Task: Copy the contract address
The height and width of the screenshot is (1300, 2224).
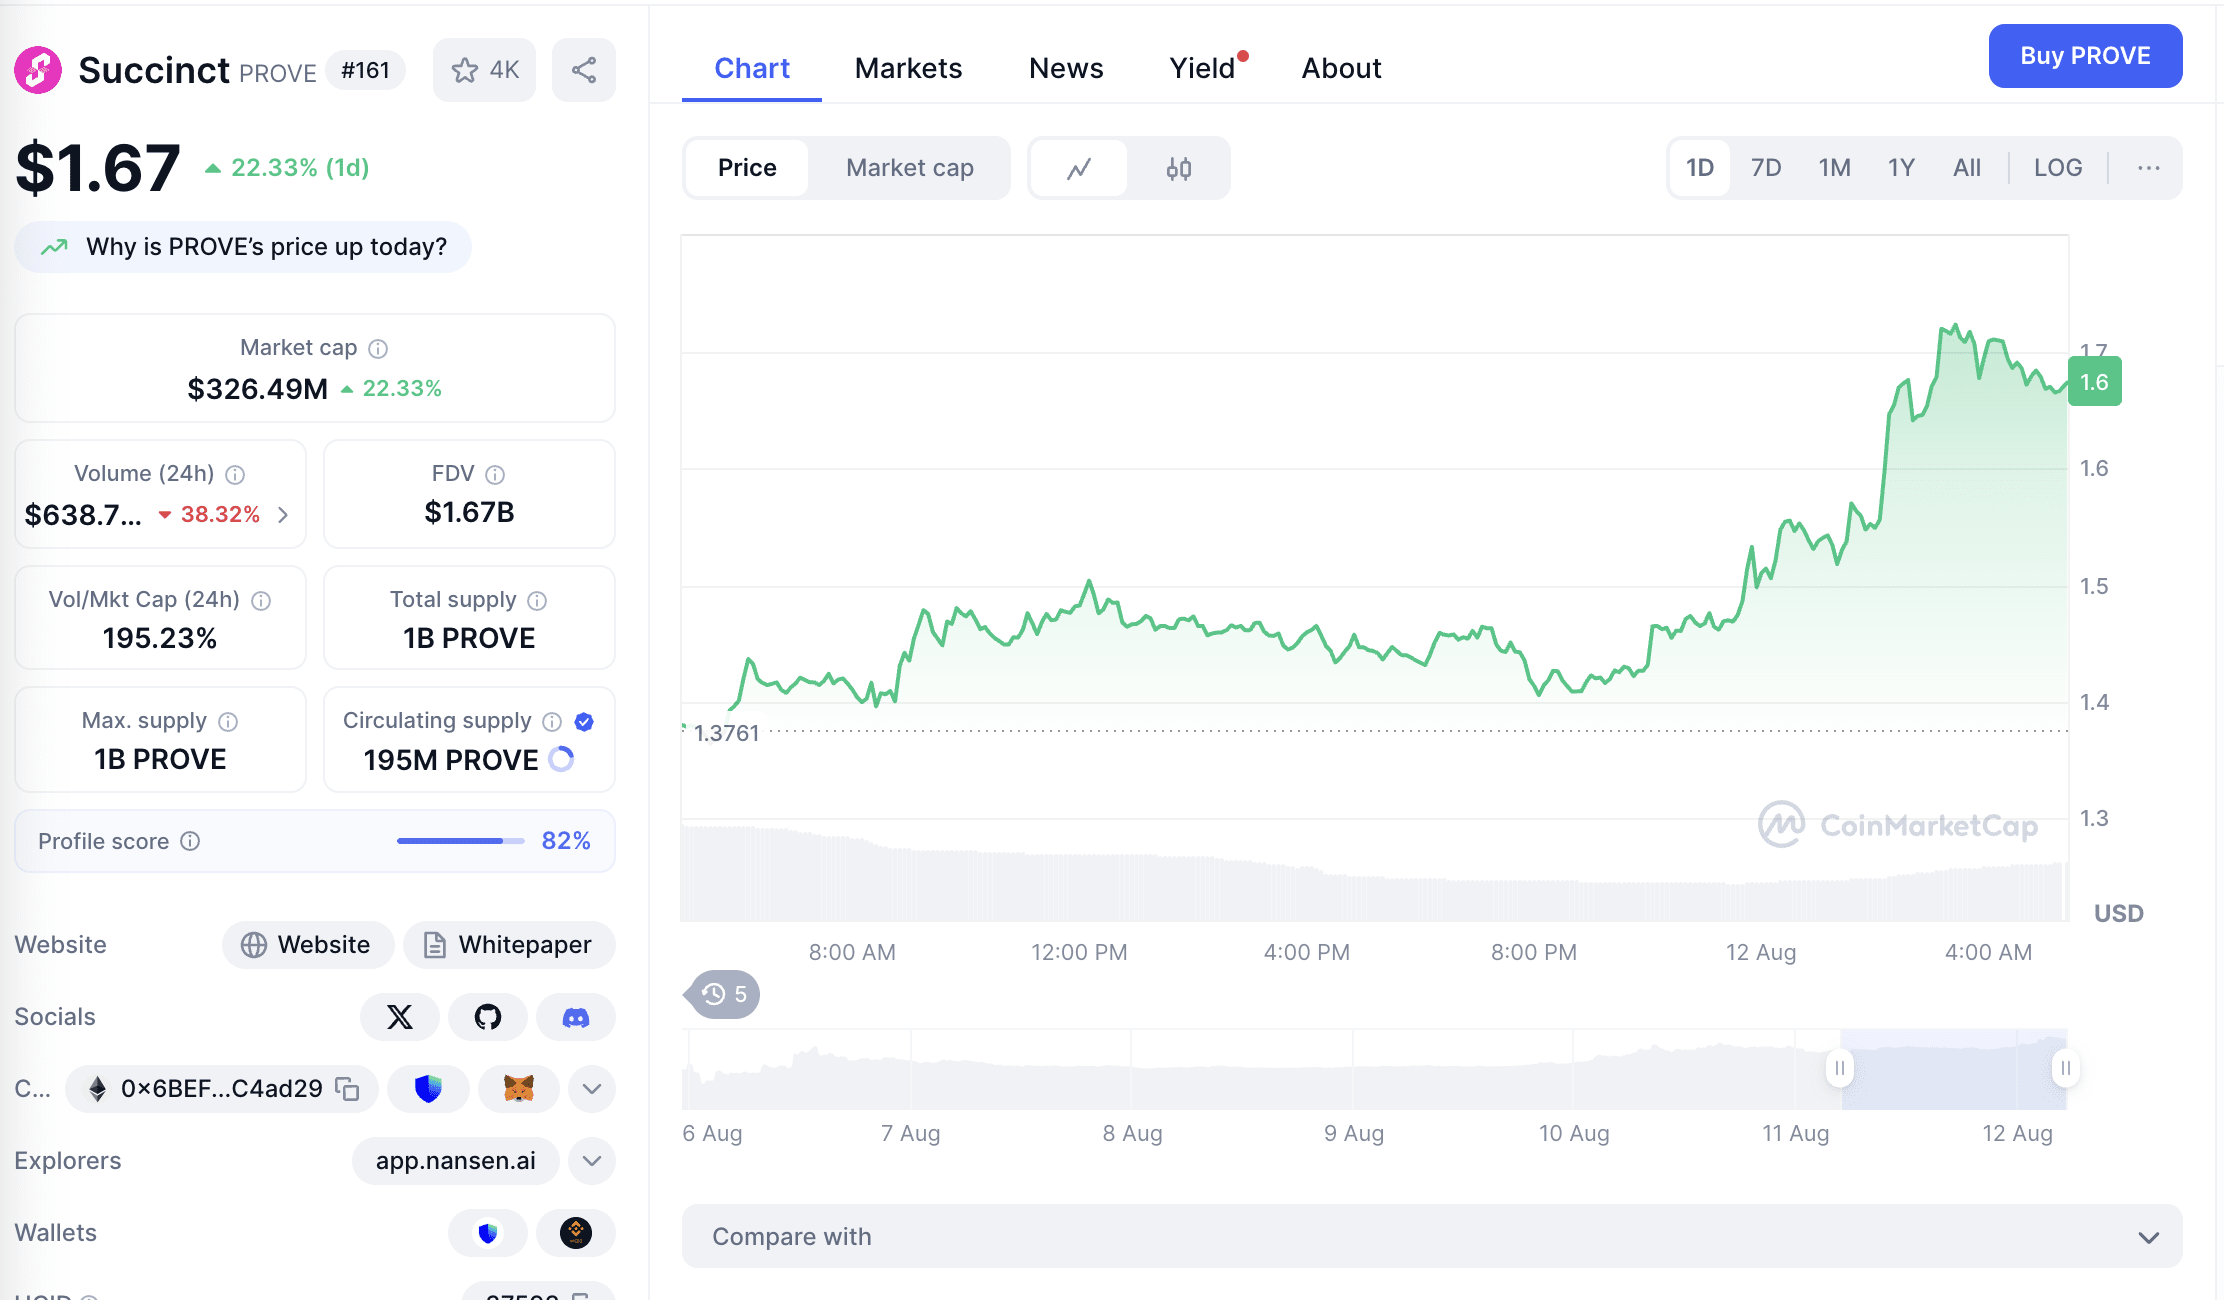Action: pyautogui.click(x=347, y=1088)
